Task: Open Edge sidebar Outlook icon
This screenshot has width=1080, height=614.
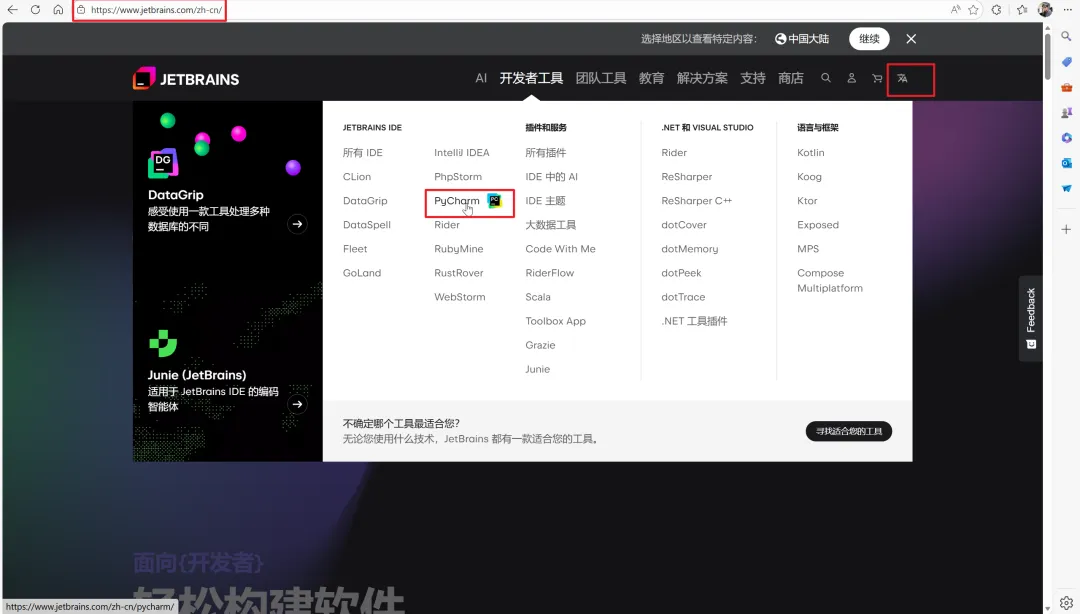Action: [1066, 163]
